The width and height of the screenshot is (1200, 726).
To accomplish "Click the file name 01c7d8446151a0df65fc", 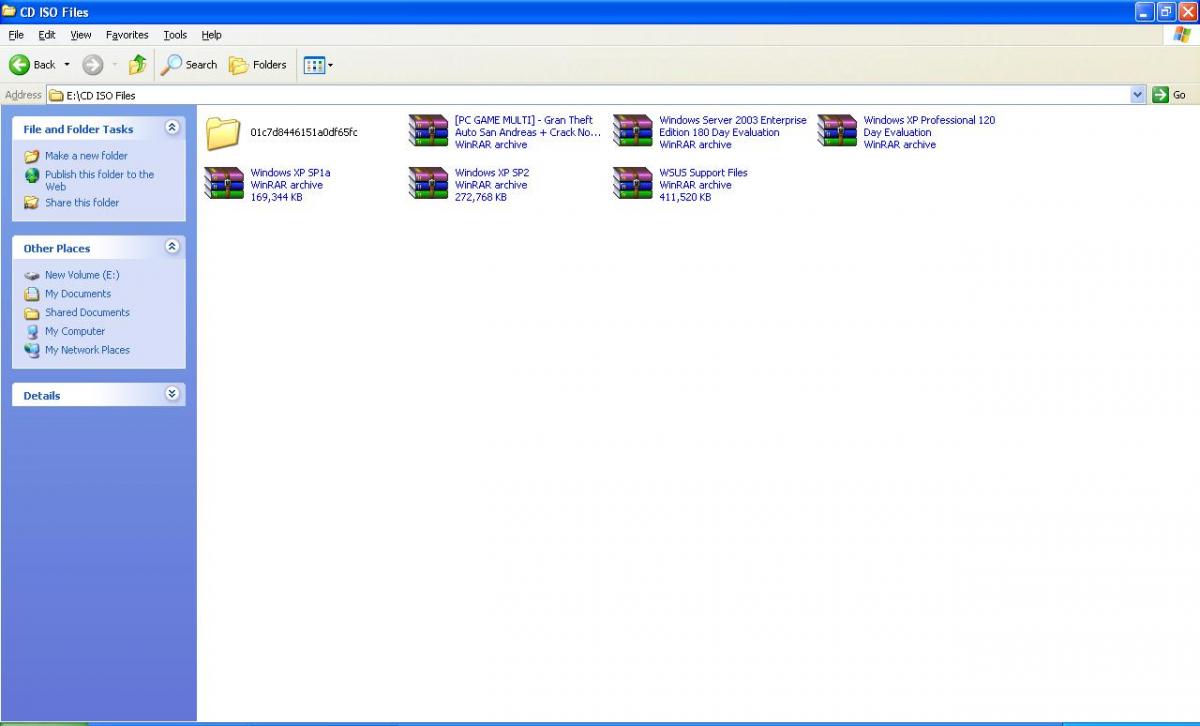I will (304, 132).
